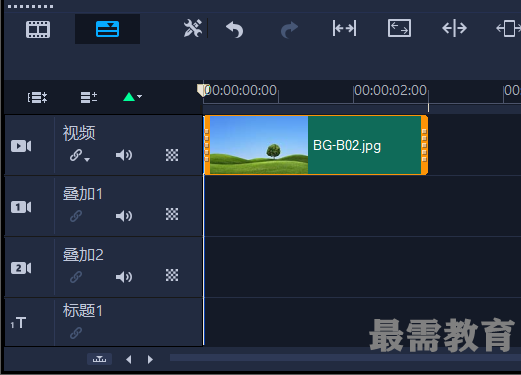The image size is (521, 375).
Task: Click the partially visible roll tool icon
Action: tap(508, 29)
